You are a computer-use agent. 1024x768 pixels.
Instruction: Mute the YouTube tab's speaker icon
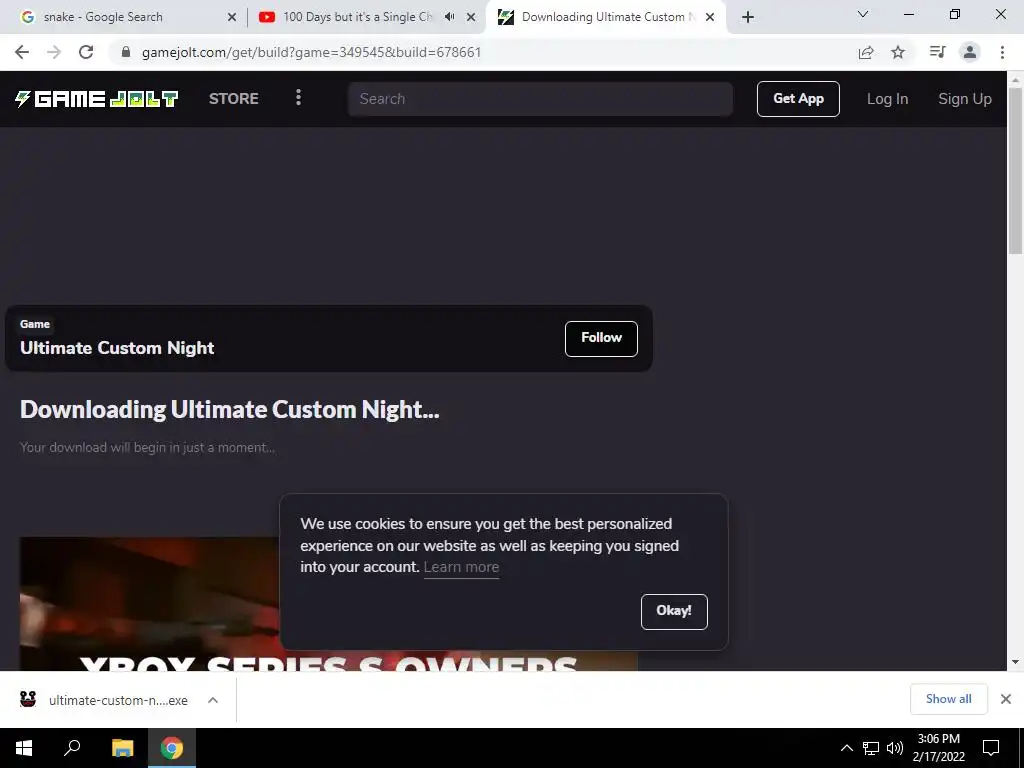(x=449, y=17)
